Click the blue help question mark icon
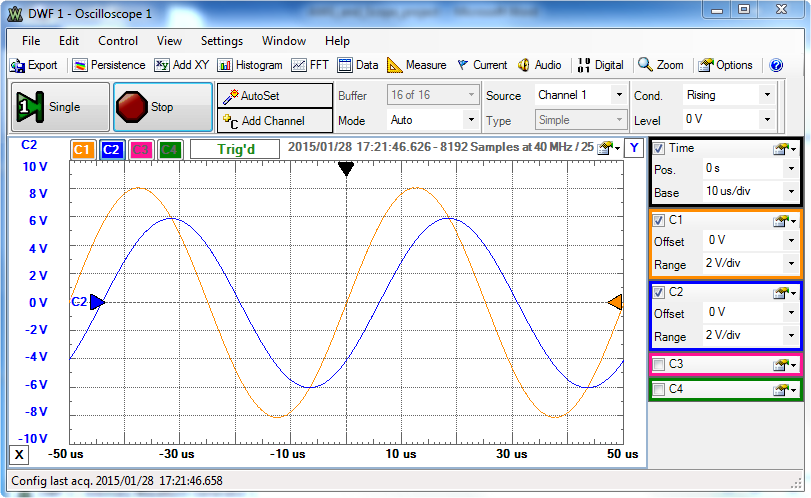This screenshot has height=498, width=811. pyautogui.click(x=776, y=65)
